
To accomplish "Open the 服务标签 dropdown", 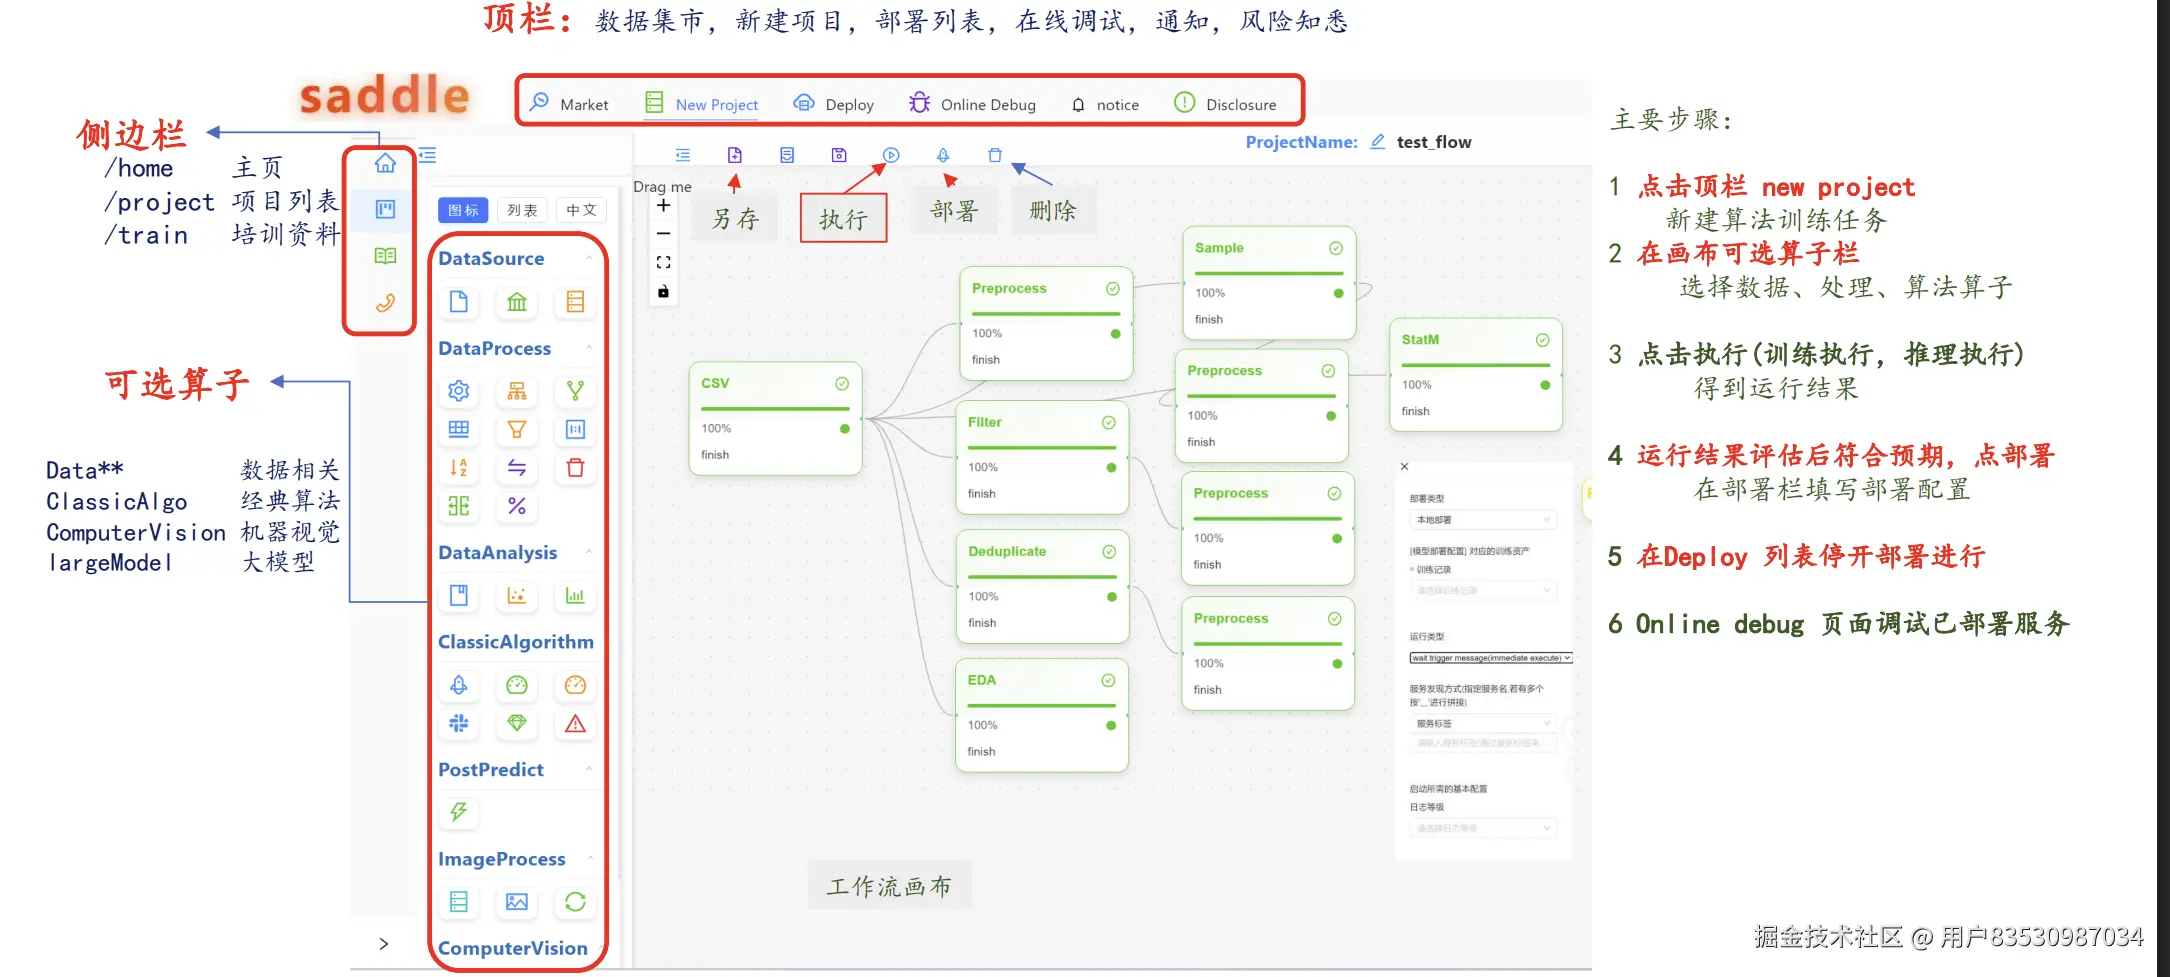I will coord(1483,723).
